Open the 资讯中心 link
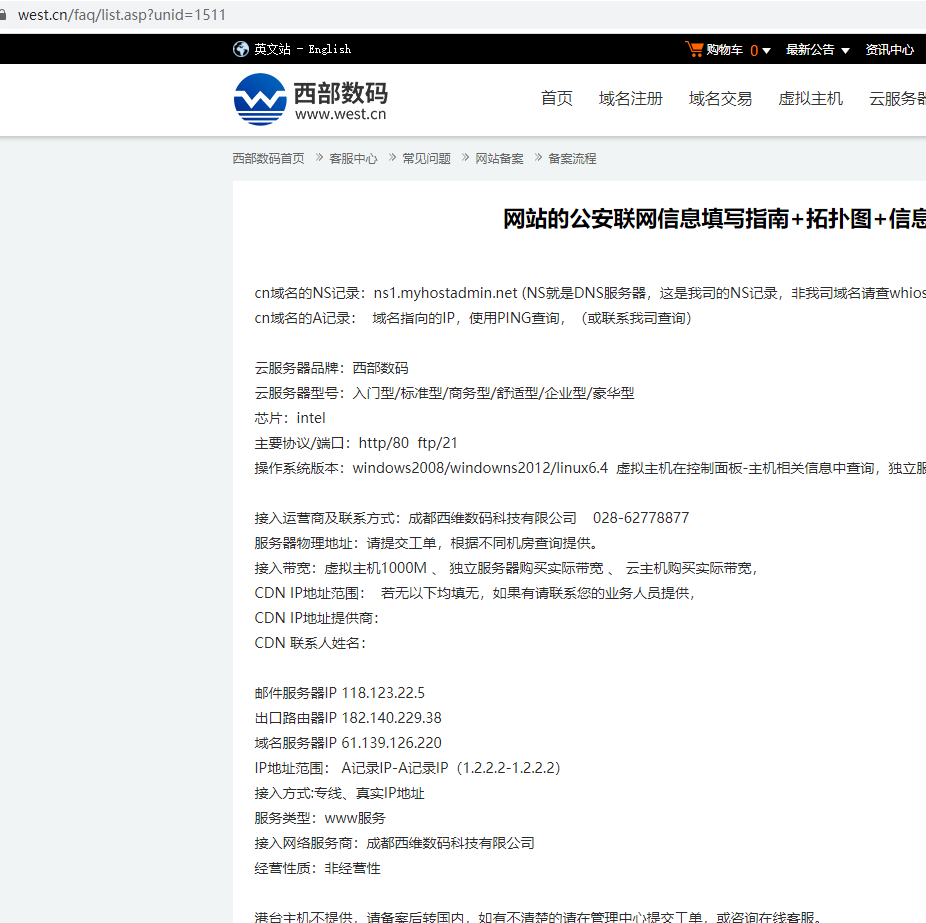The width and height of the screenshot is (926, 923). click(x=889, y=49)
